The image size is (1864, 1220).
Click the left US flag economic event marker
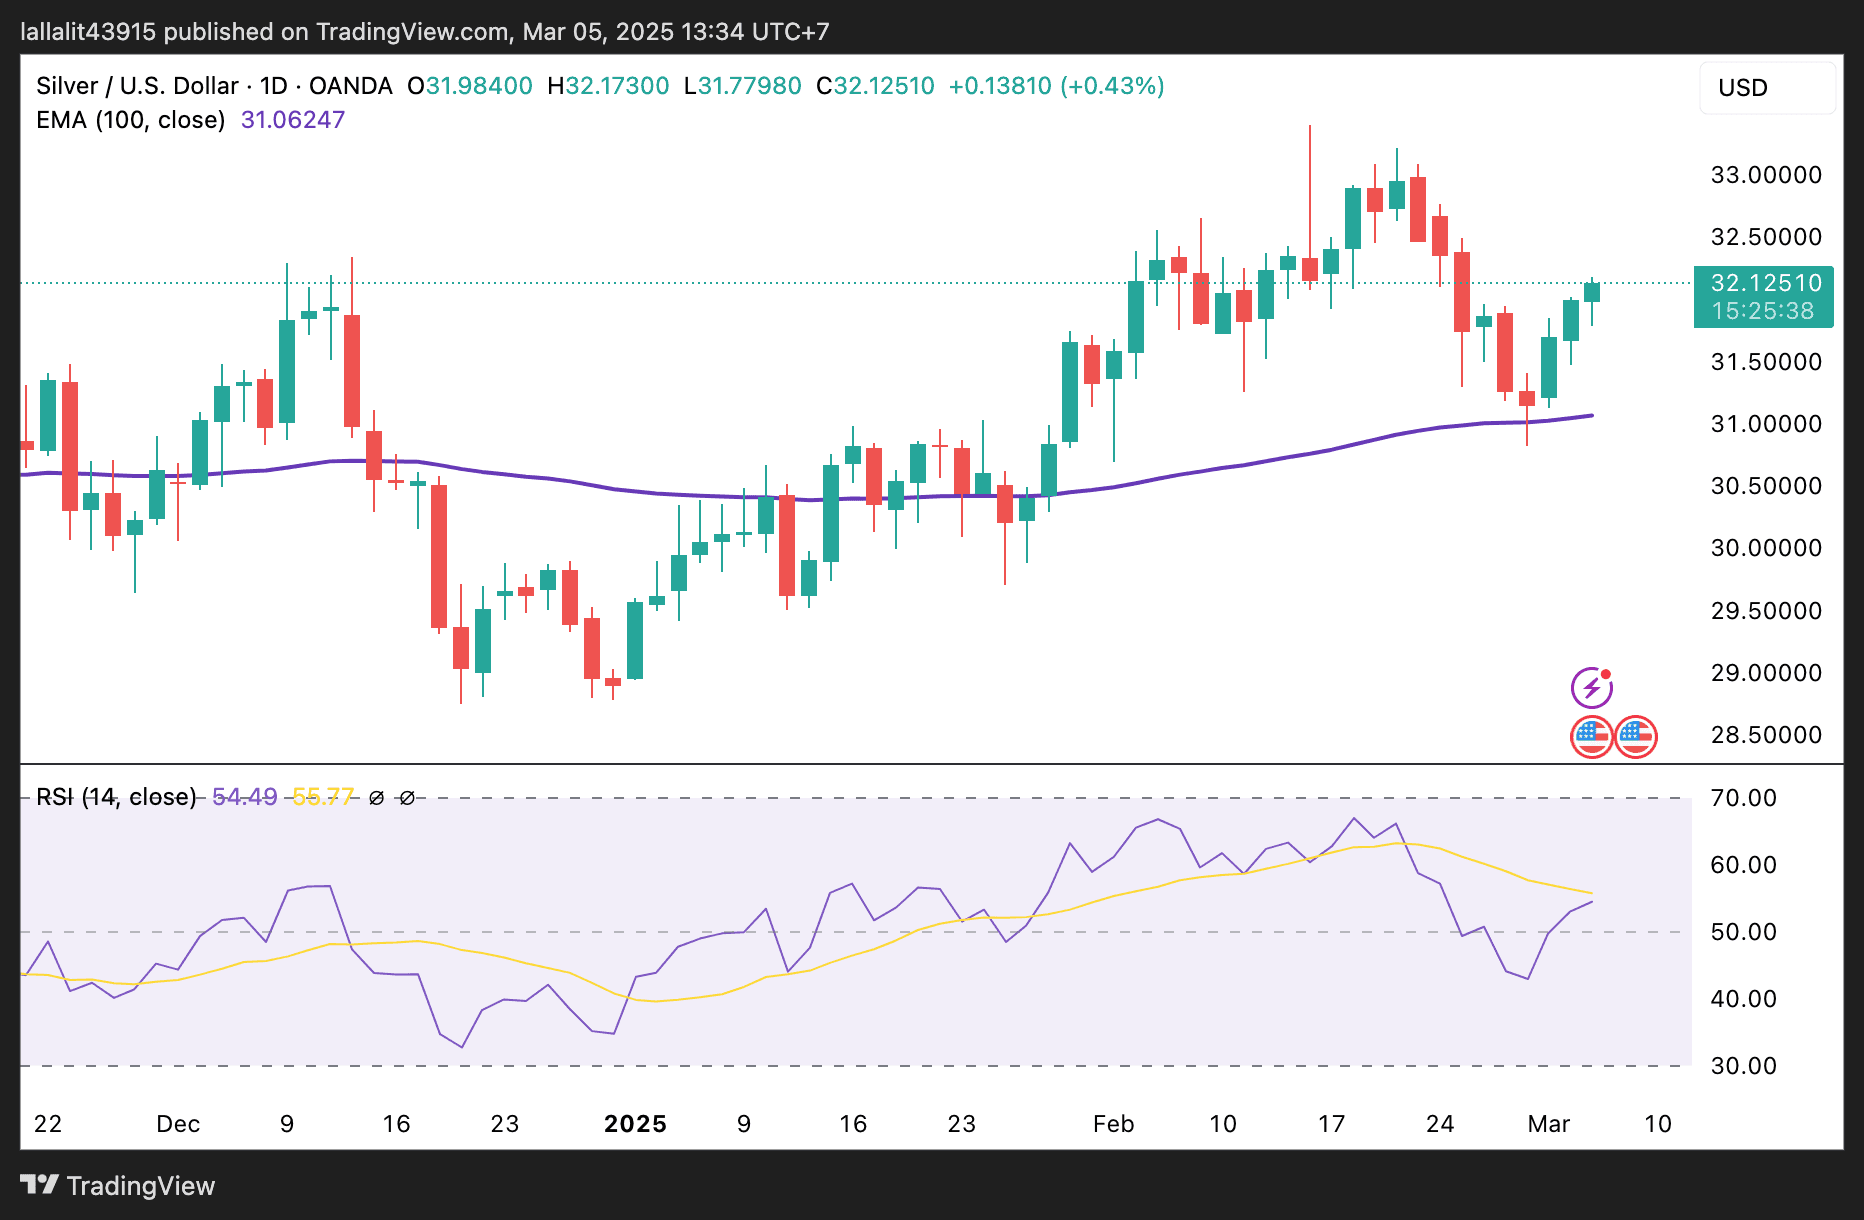[x=1590, y=737]
